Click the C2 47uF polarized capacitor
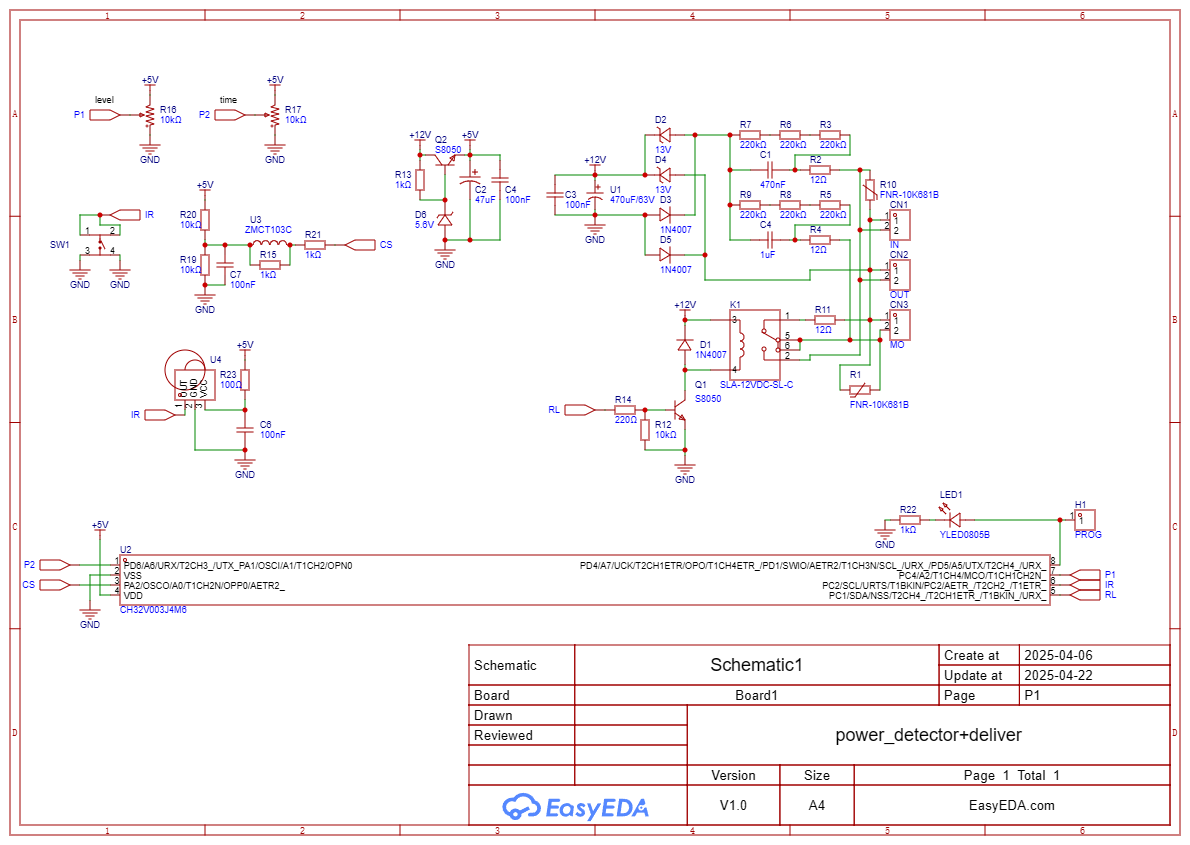The height and width of the screenshot is (845, 1190). coord(470,181)
